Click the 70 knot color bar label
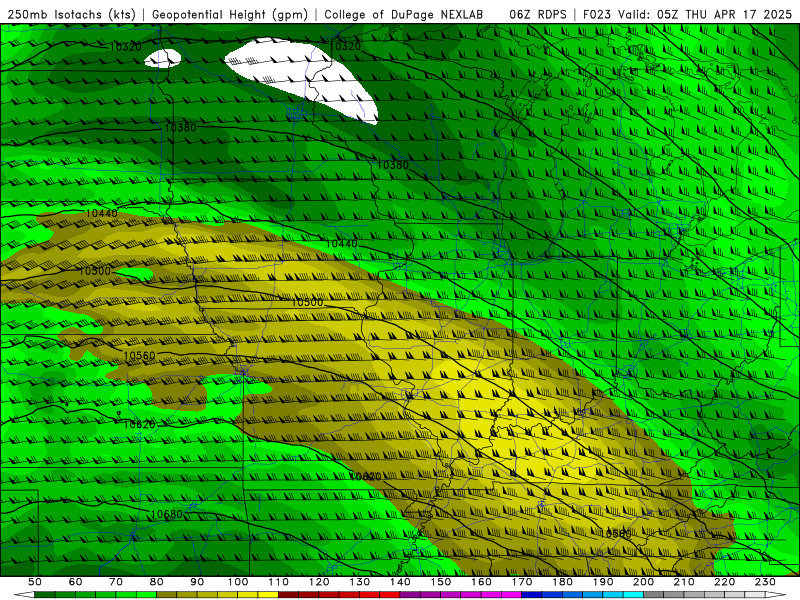The width and height of the screenshot is (800, 600). 116,582
